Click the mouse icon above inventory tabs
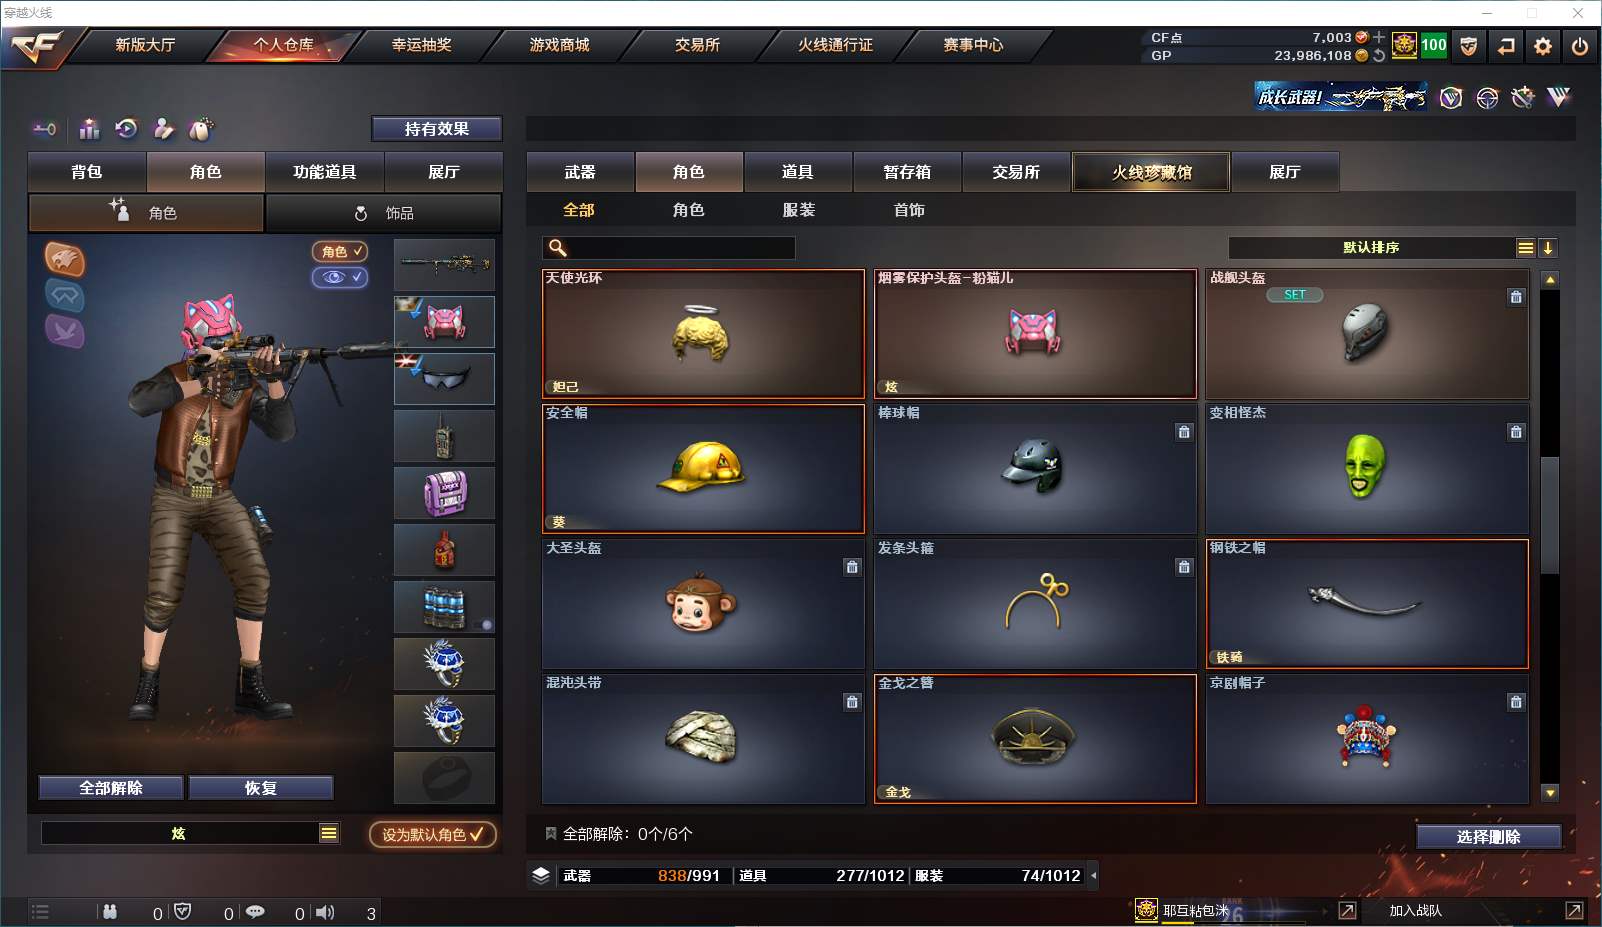The width and height of the screenshot is (1602, 927). tap(201, 129)
